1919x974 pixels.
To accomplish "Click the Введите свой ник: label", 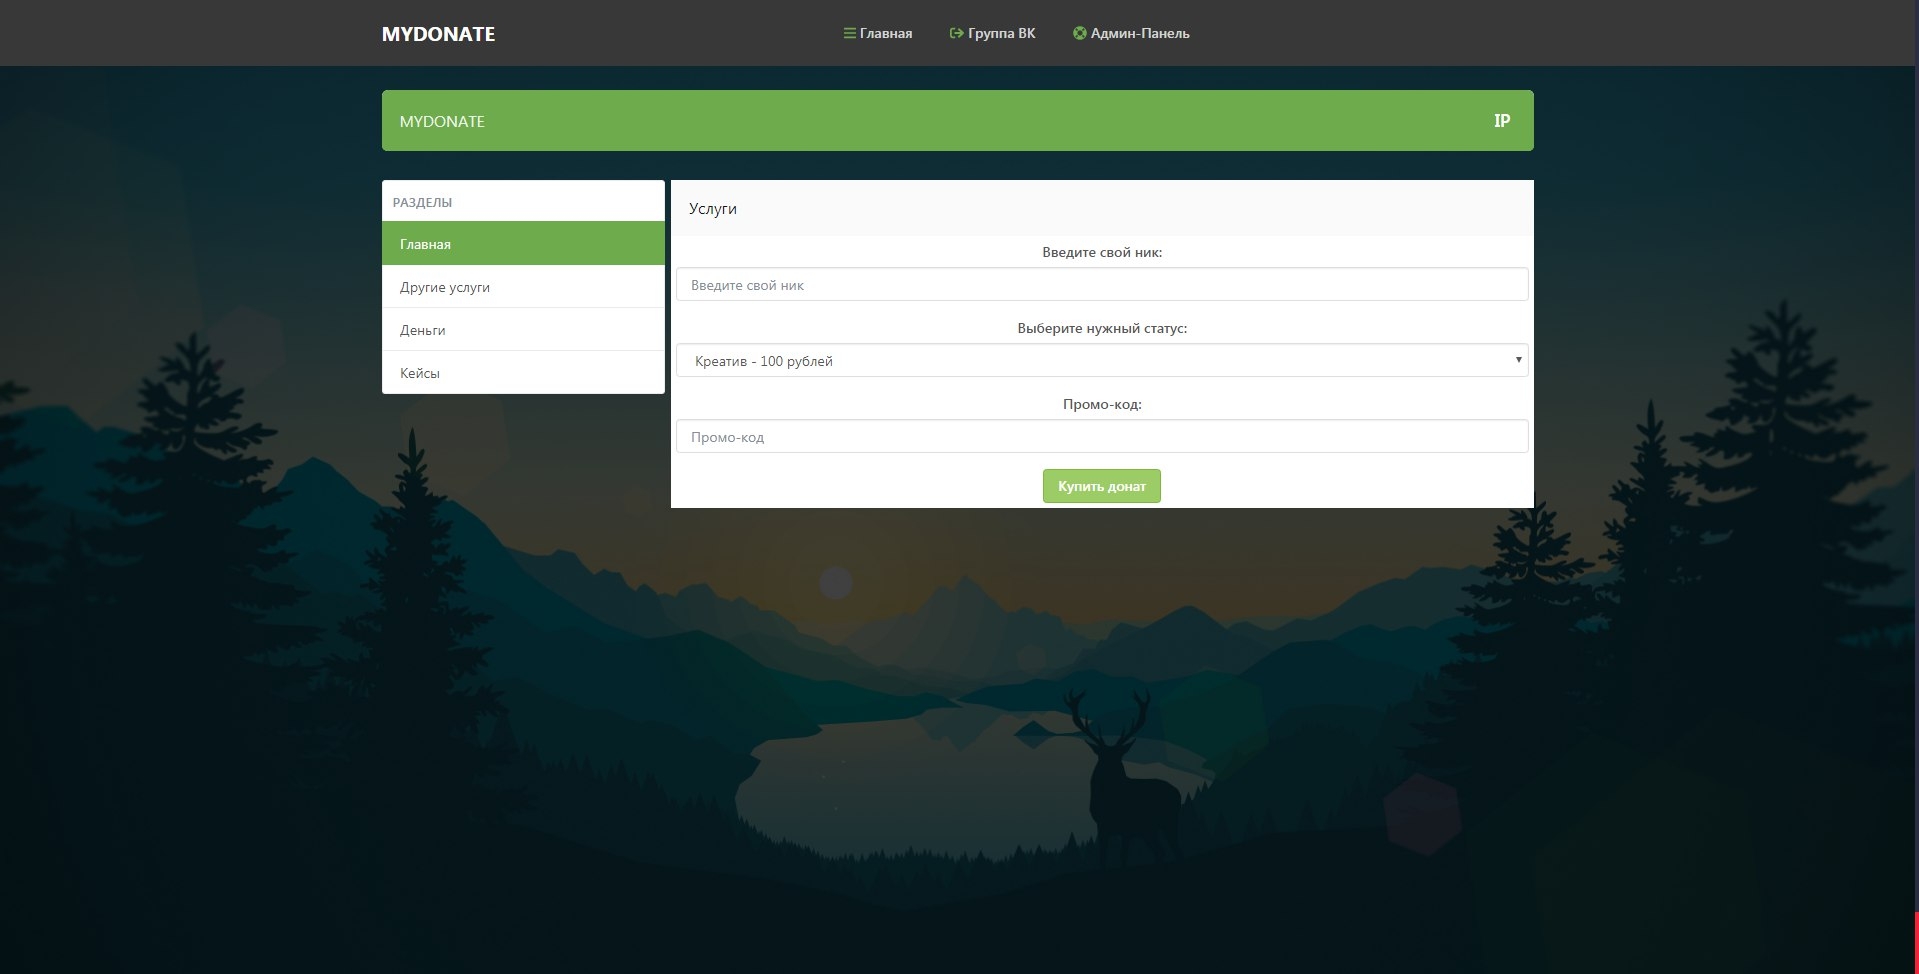I will (1102, 252).
